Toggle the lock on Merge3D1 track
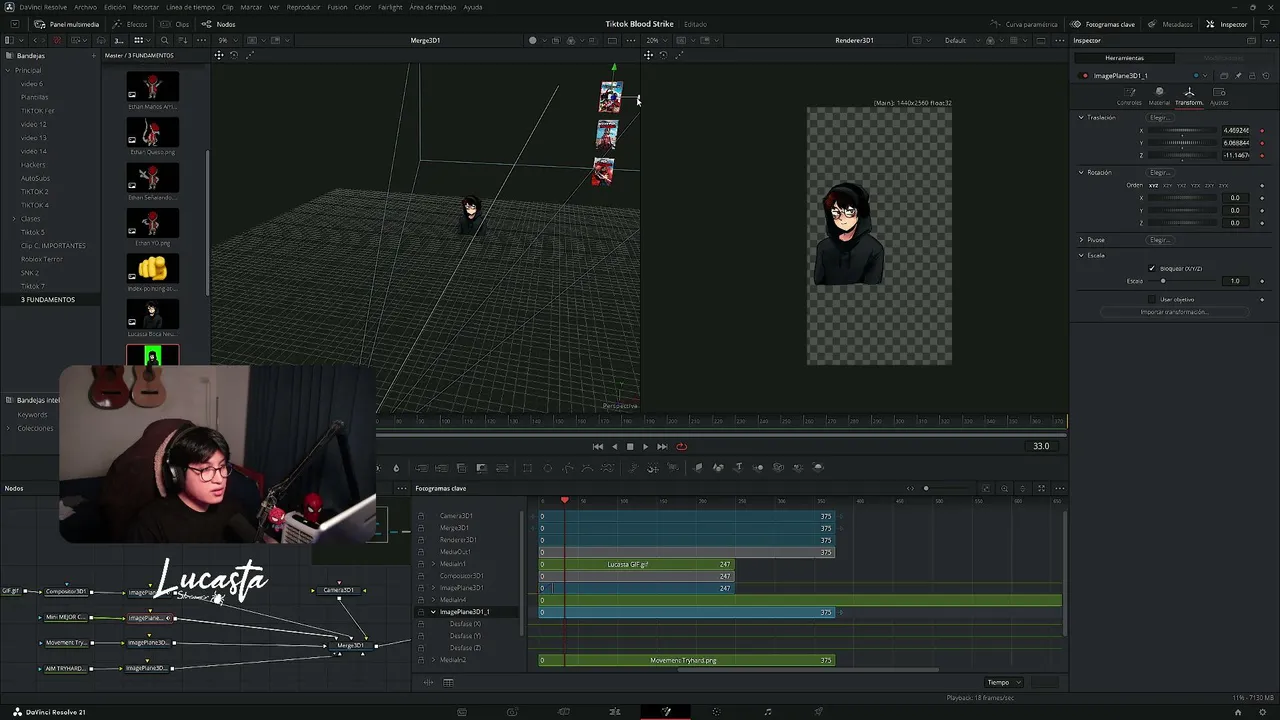Screen dimensions: 1280x720 tap(421, 528)
